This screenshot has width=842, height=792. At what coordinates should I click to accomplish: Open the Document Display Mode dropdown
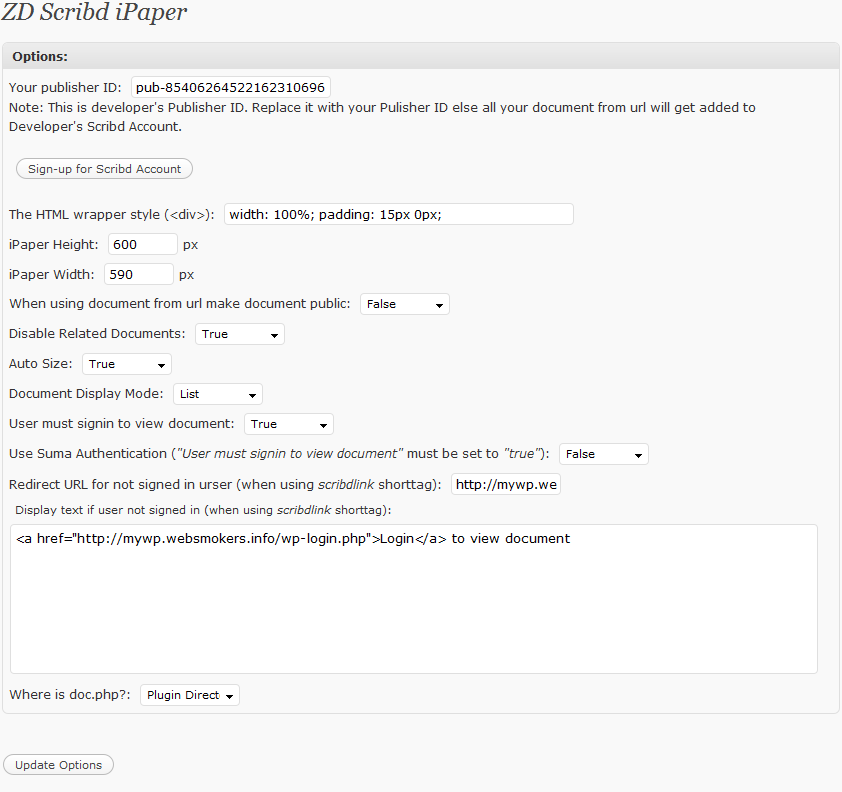click(218, 394)
